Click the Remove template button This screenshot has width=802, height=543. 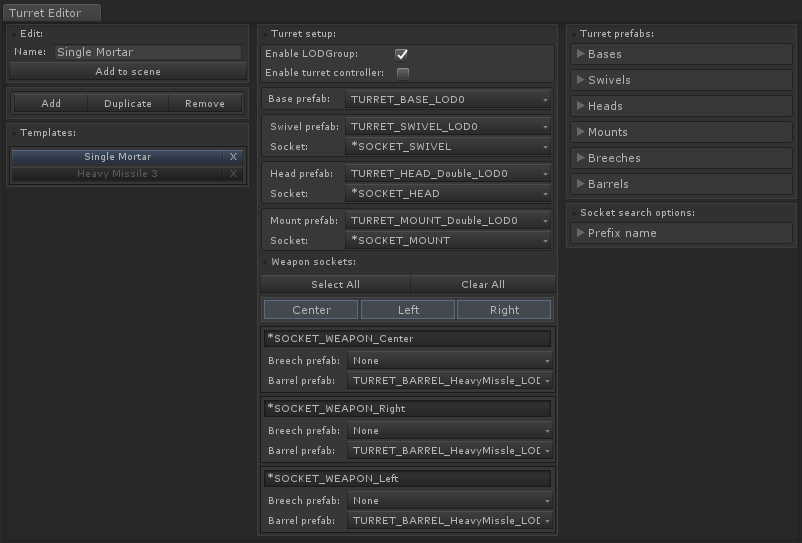point(205,103)
